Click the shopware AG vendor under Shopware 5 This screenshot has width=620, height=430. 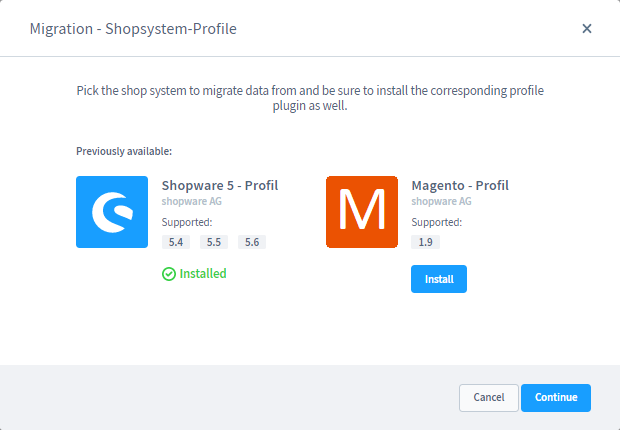coord(190,202)
